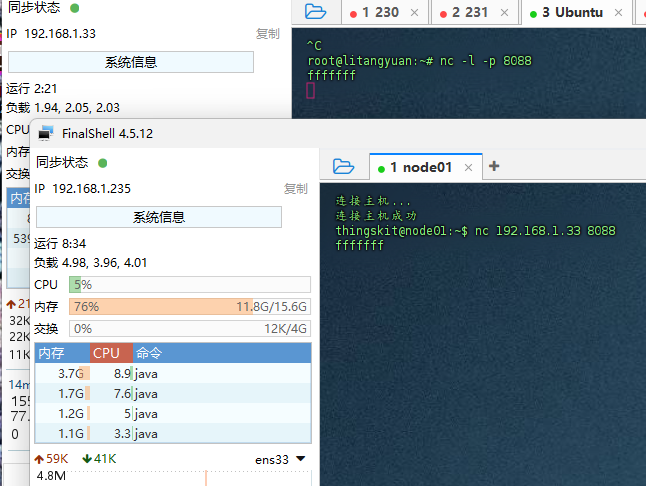Click the FinalShell app icon in the title bar
The image size is (646, 486).
click(46, 133)
